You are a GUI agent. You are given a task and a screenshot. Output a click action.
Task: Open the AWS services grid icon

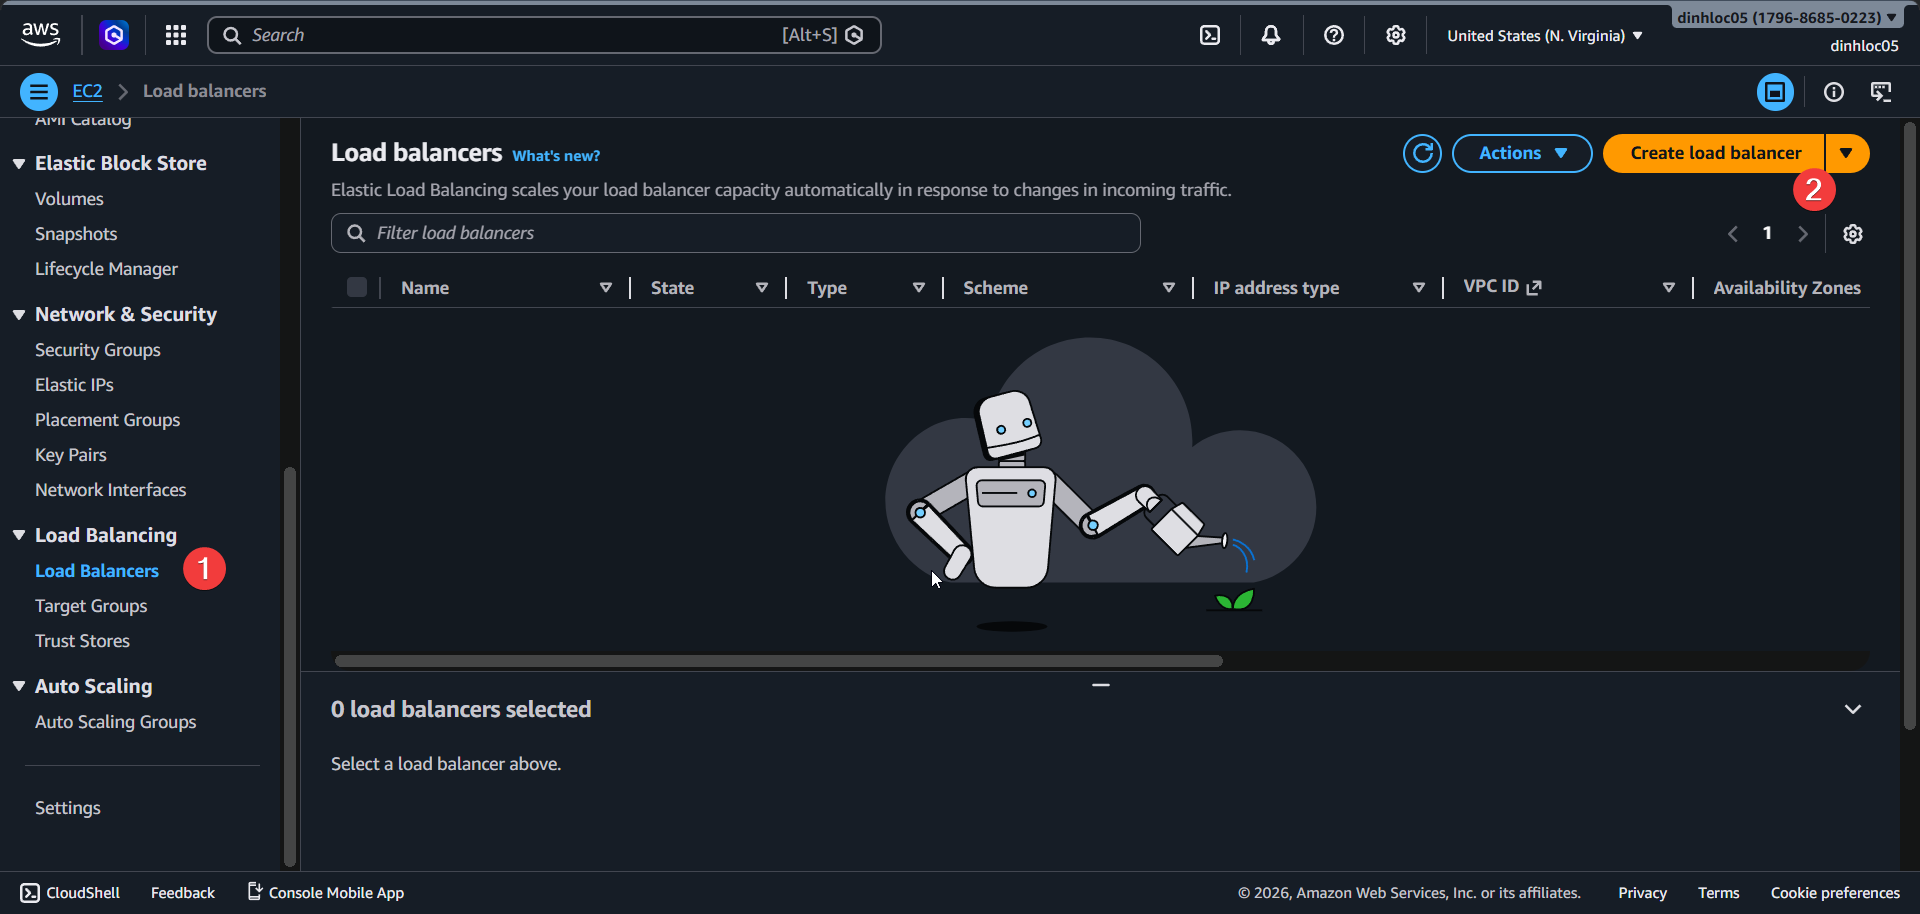pyautogui.click(x=176, y=35)
